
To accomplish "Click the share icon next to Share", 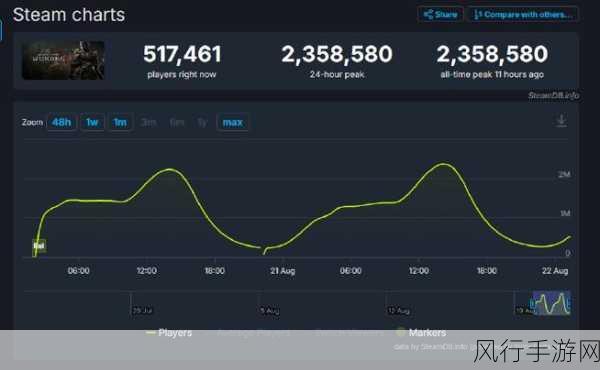I will (x=428, y=15).
